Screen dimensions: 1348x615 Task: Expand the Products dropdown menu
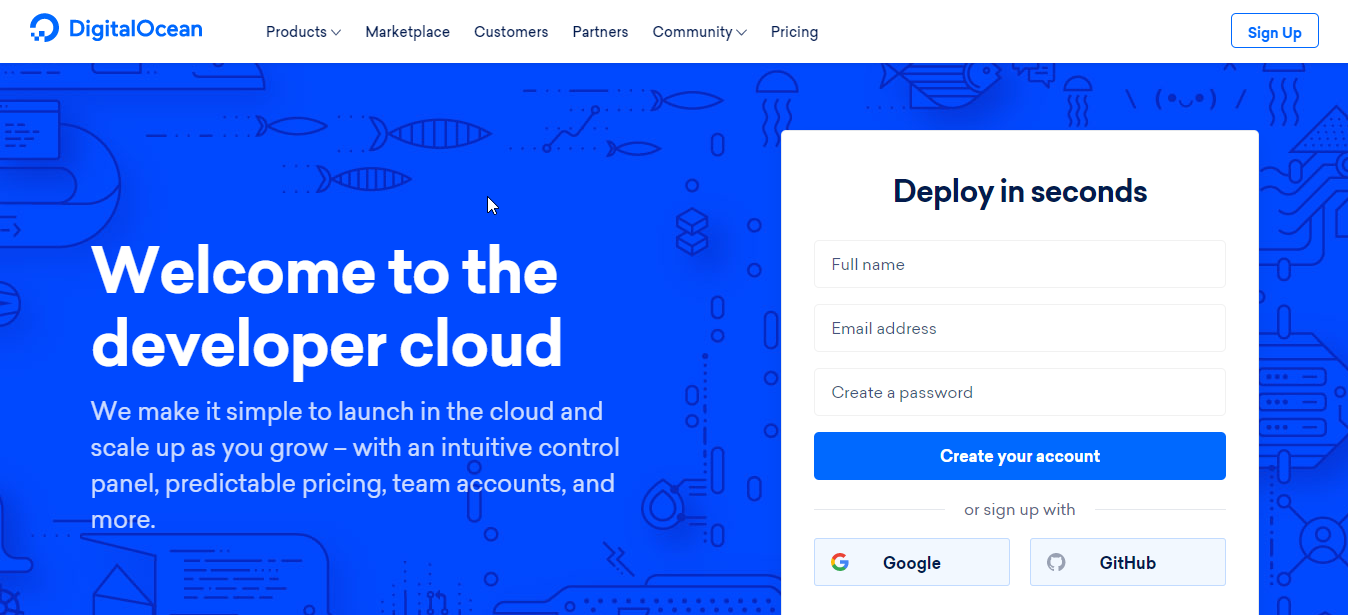pyautogui.click(x=303, y=32)
